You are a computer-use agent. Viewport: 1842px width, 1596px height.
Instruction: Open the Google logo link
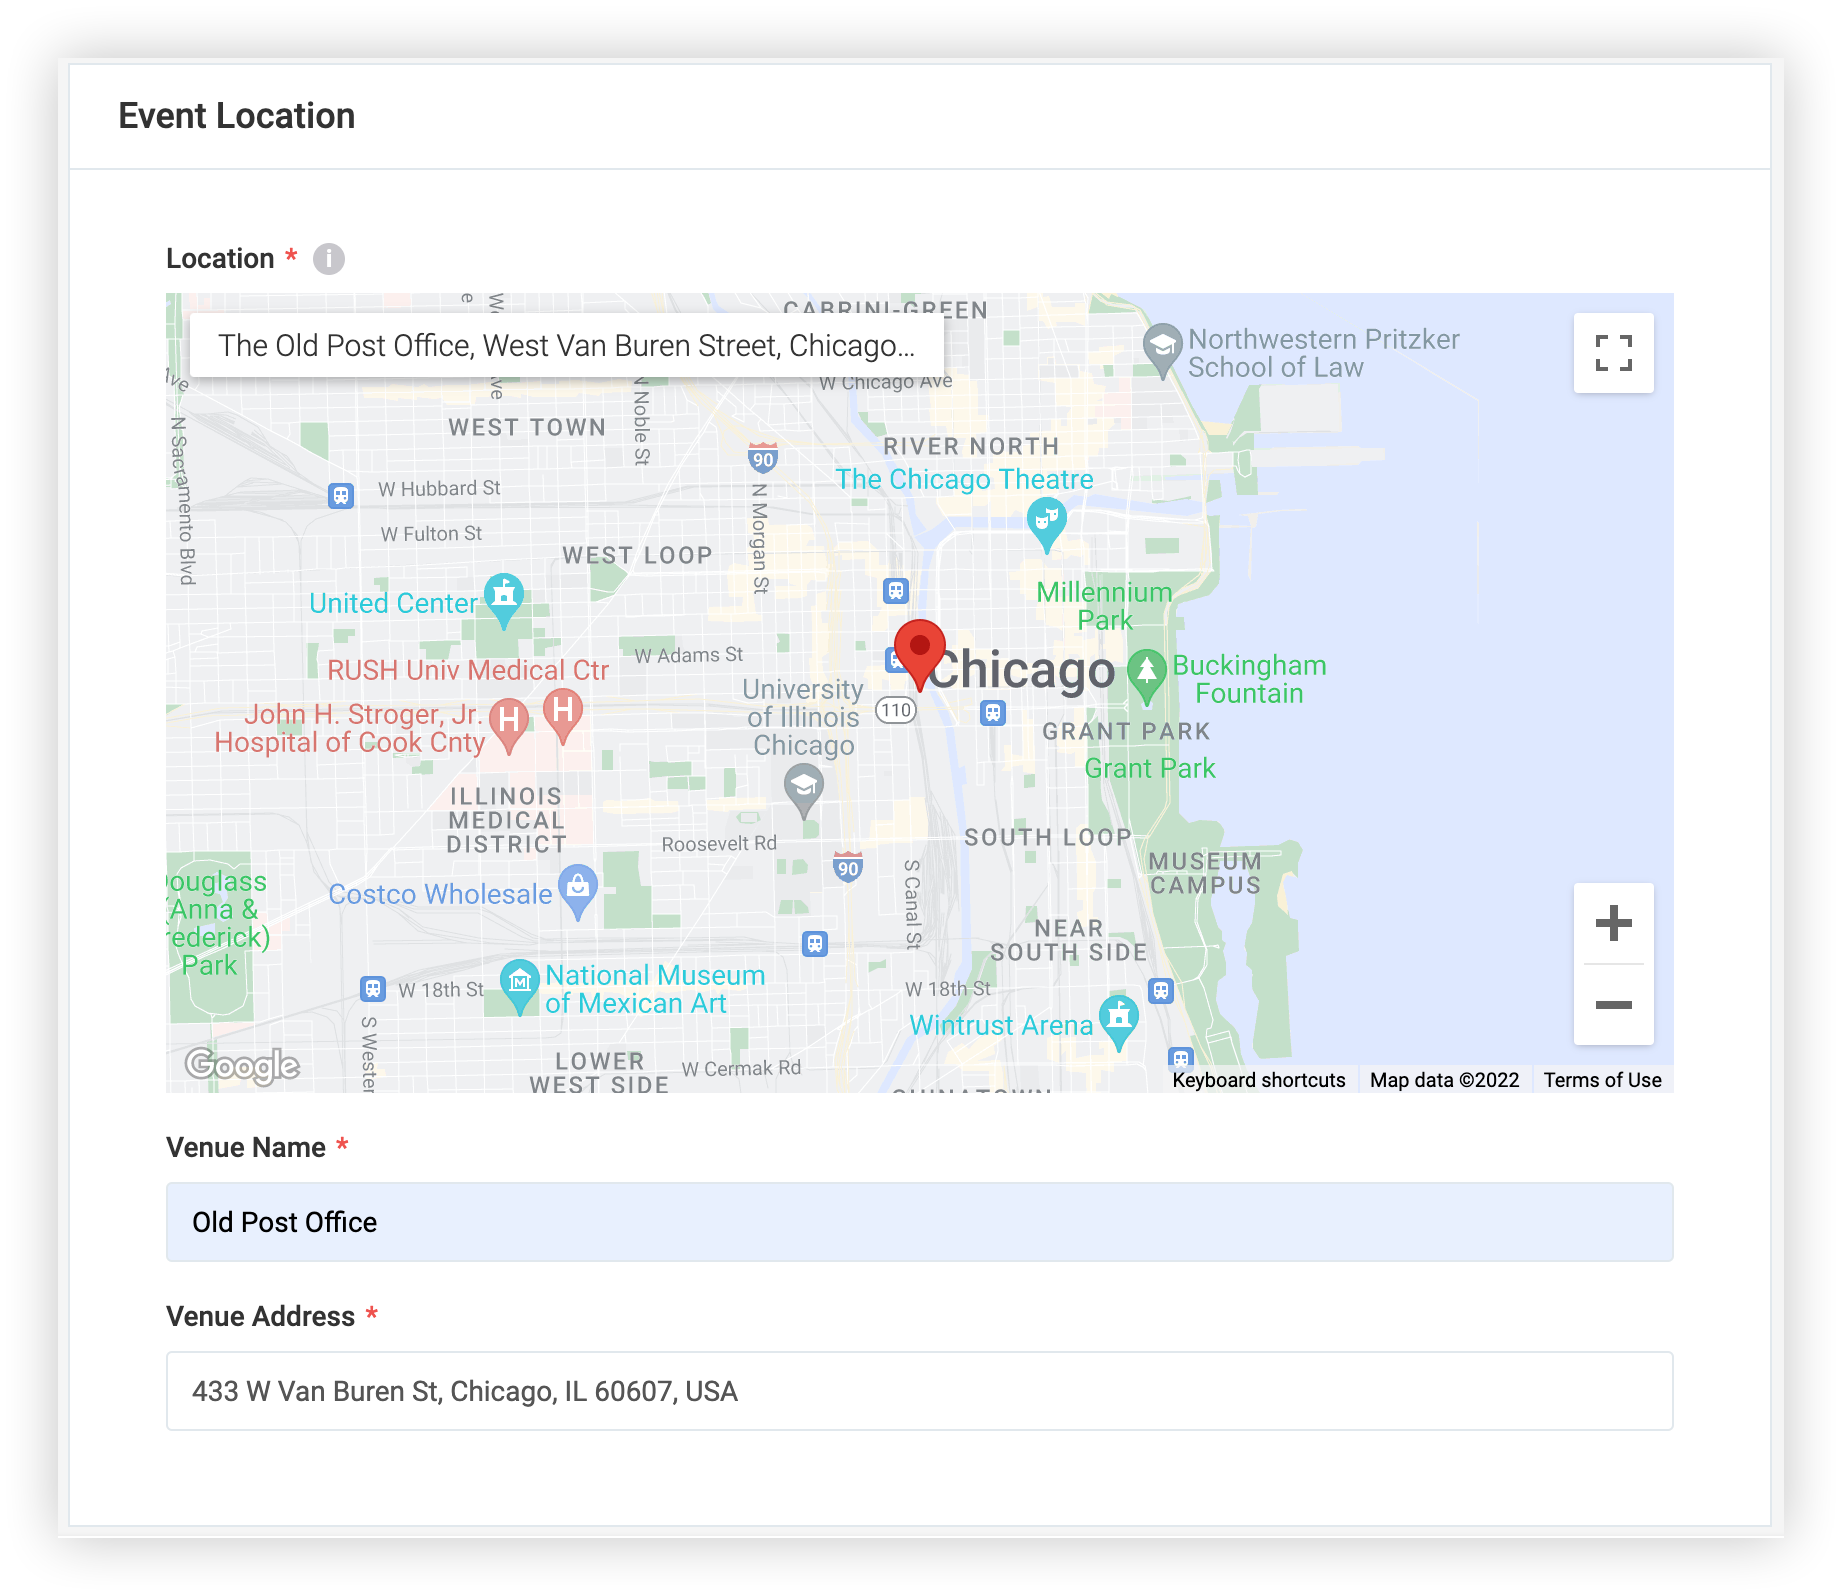[x=242, y=1065]
